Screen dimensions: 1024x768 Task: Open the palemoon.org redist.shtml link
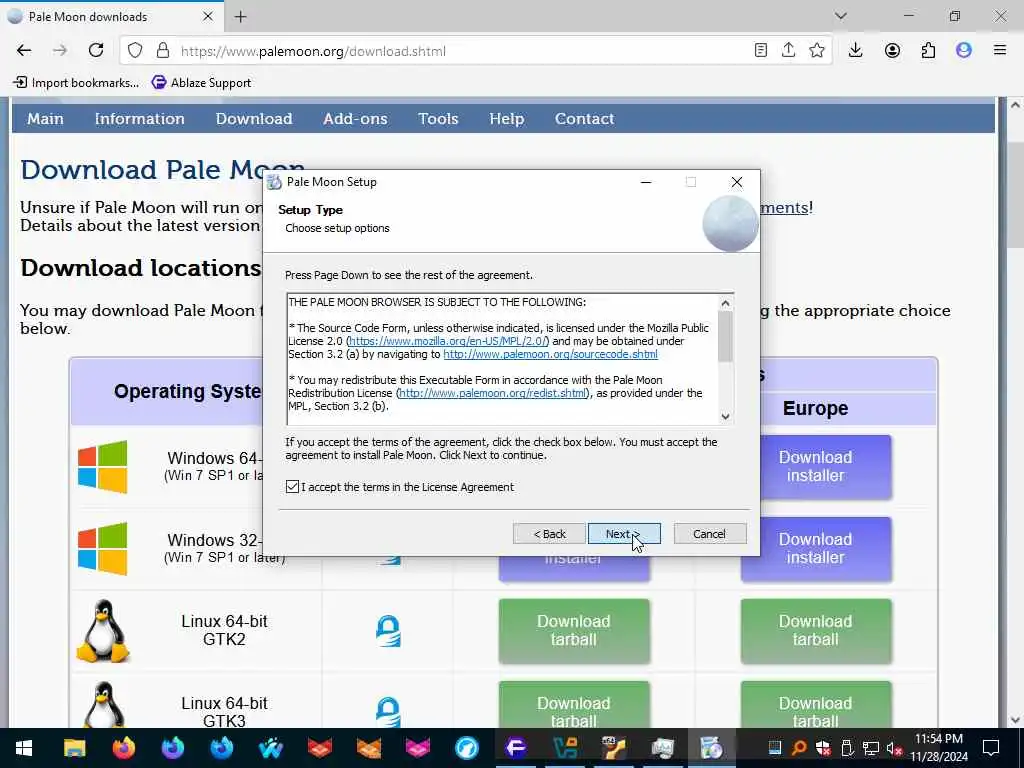pos(492,393)
